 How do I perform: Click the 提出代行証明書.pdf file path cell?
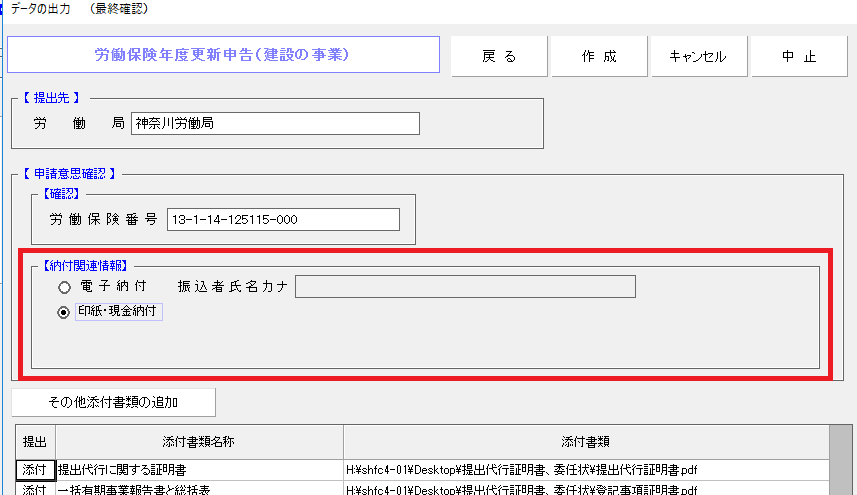(586, 469)
